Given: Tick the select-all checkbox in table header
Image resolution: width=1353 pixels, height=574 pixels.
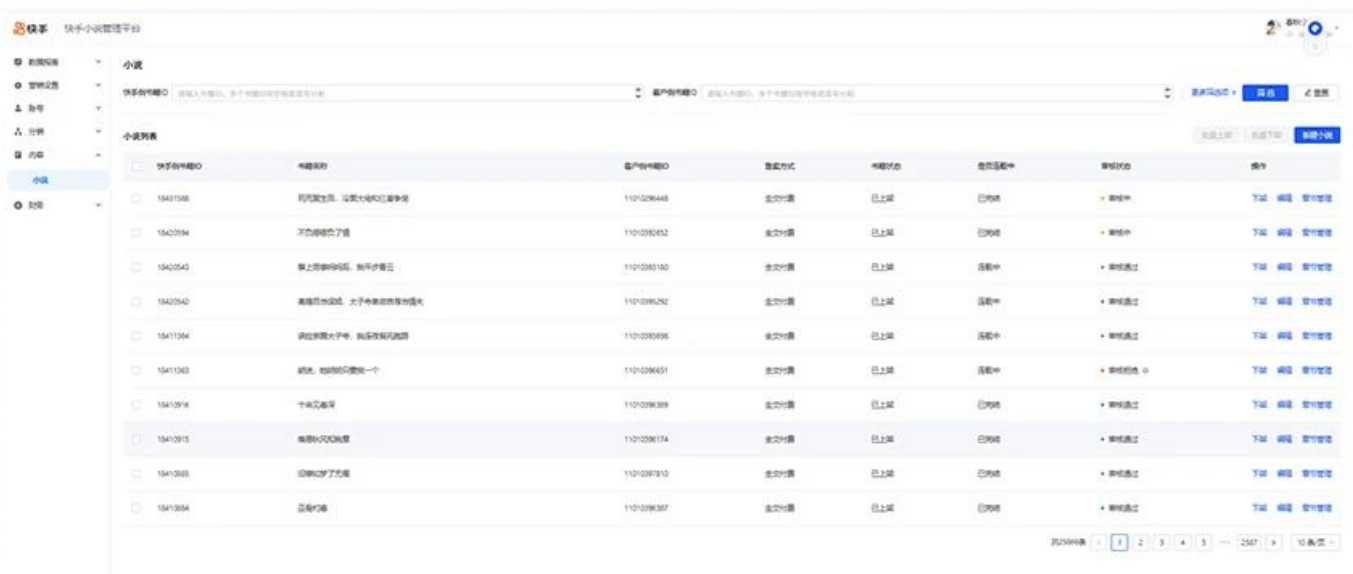Looking at the screenshot, I should [x=136, y=165].
